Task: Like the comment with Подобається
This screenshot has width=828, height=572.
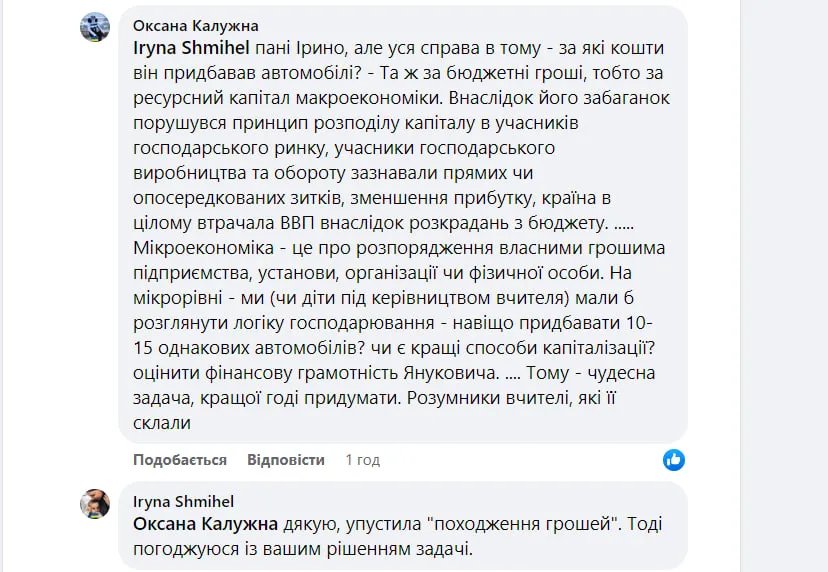Action: (x=180, y=460)
